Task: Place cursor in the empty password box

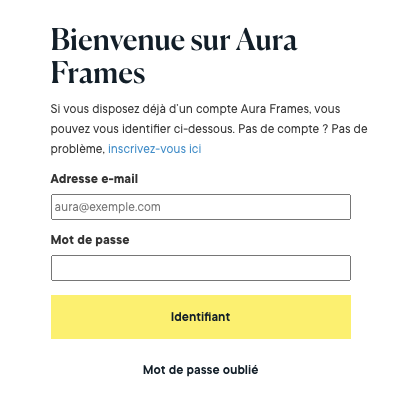Action: 201,268
